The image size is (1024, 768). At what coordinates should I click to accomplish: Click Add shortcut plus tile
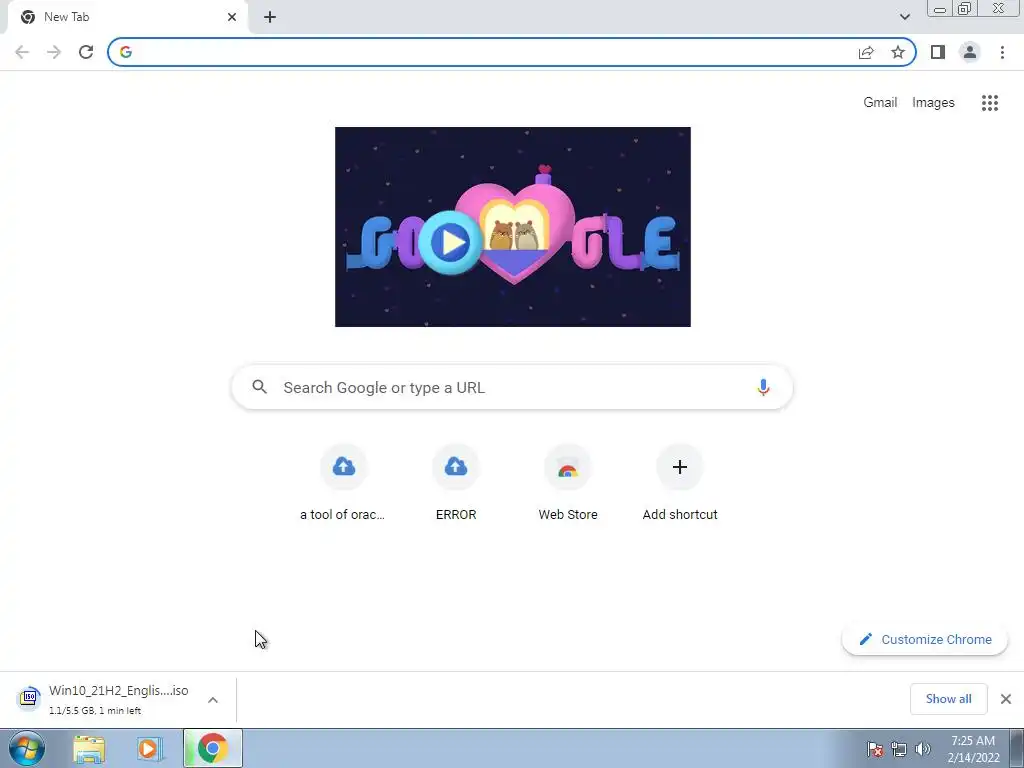coord(680,483)
